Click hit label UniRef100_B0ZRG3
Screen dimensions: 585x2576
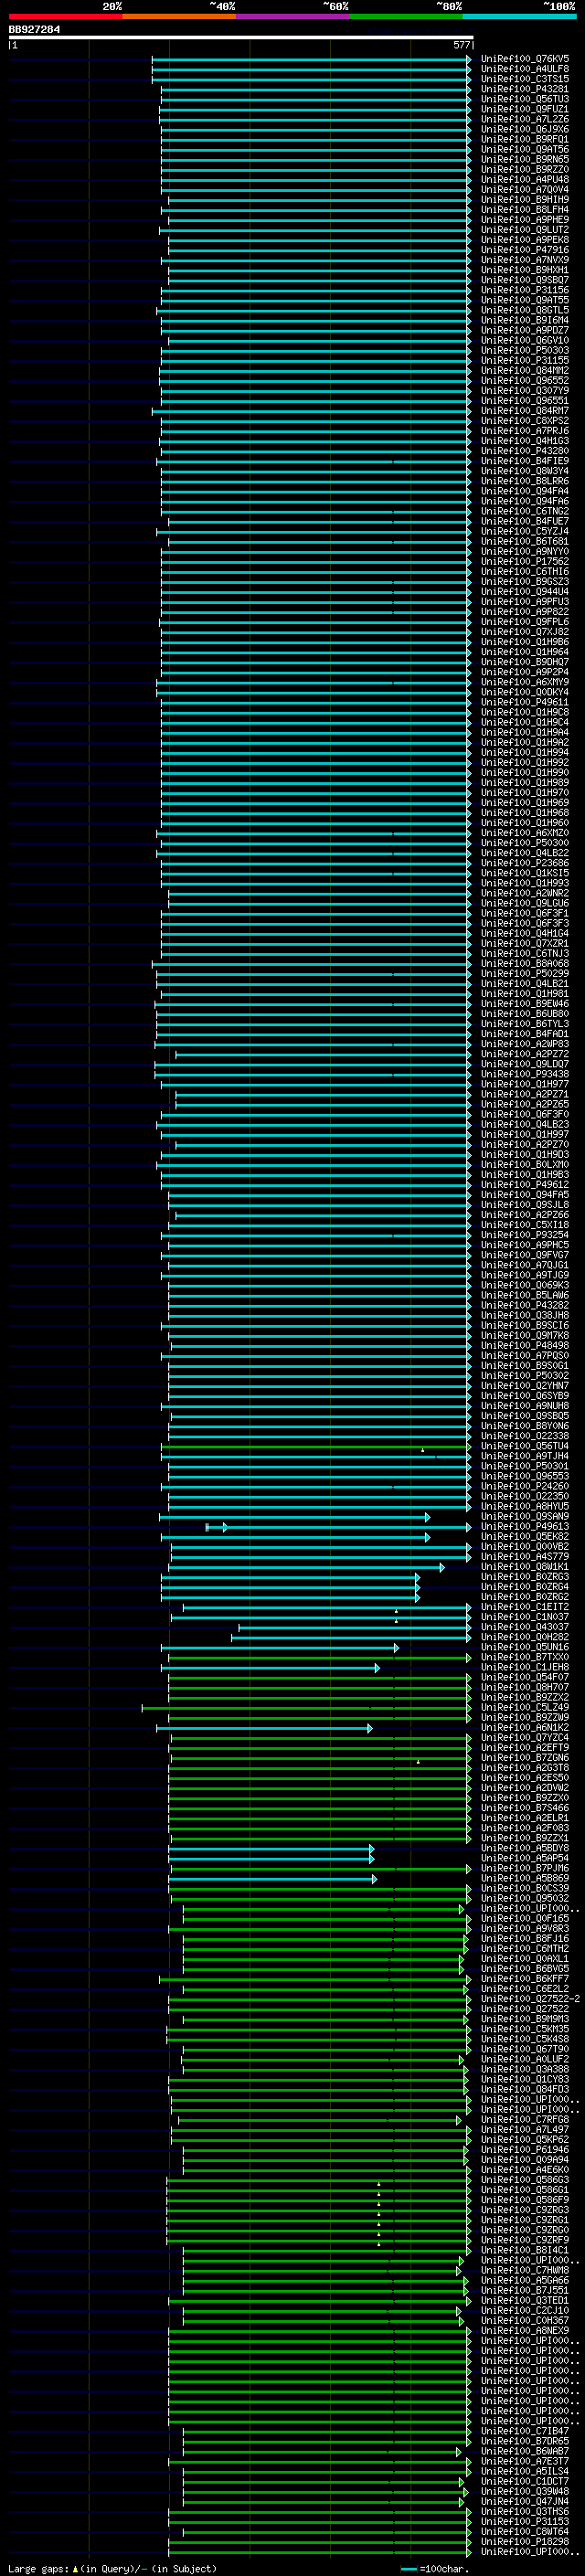[525, 1577]
